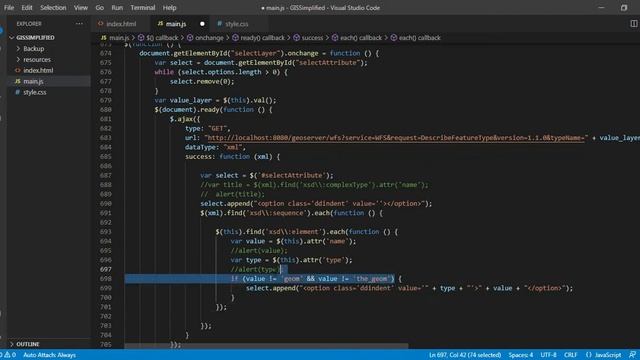Collapse the GISSIMPLIFIED folder section
The image size is (640, 360).
[35, 38]
